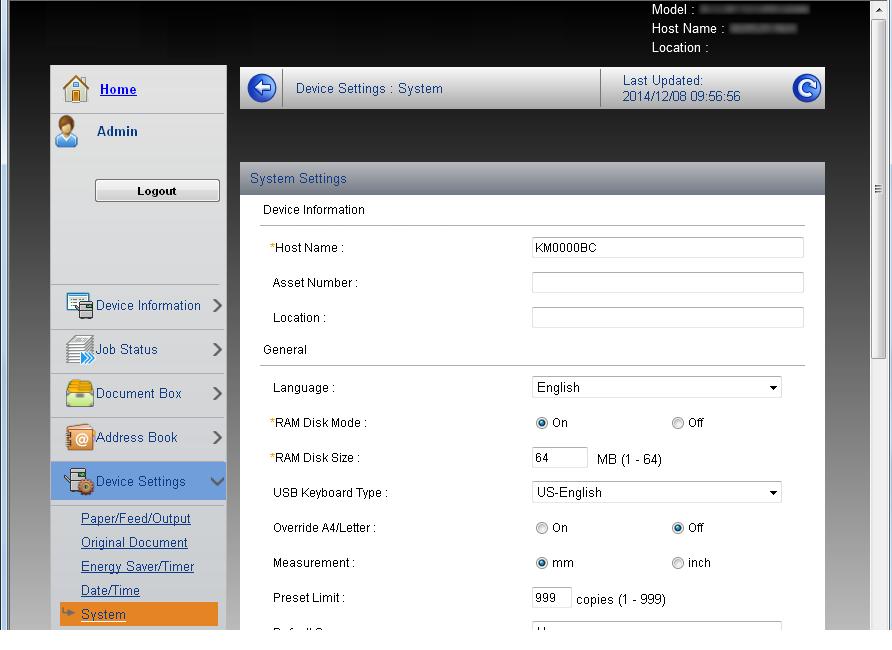The image size is (892, 650).
Task: Click the Asset Number input field
Action: [667, 283]
